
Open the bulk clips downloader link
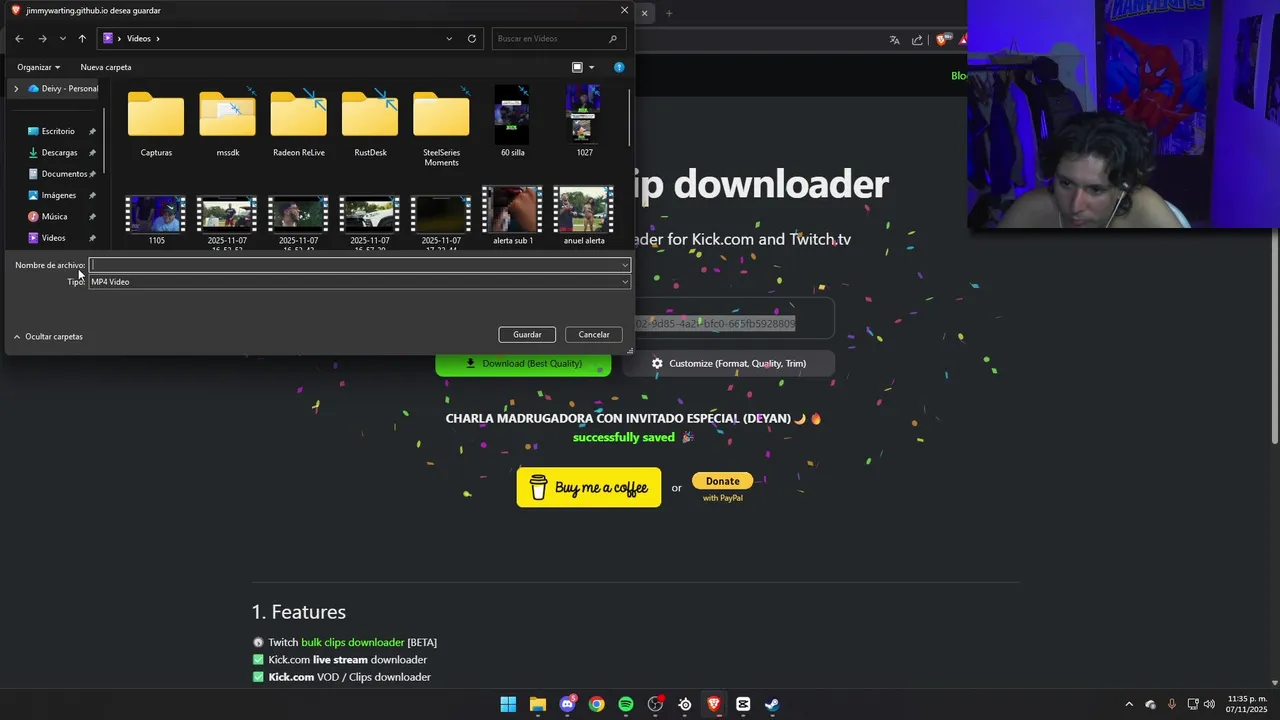353,642
